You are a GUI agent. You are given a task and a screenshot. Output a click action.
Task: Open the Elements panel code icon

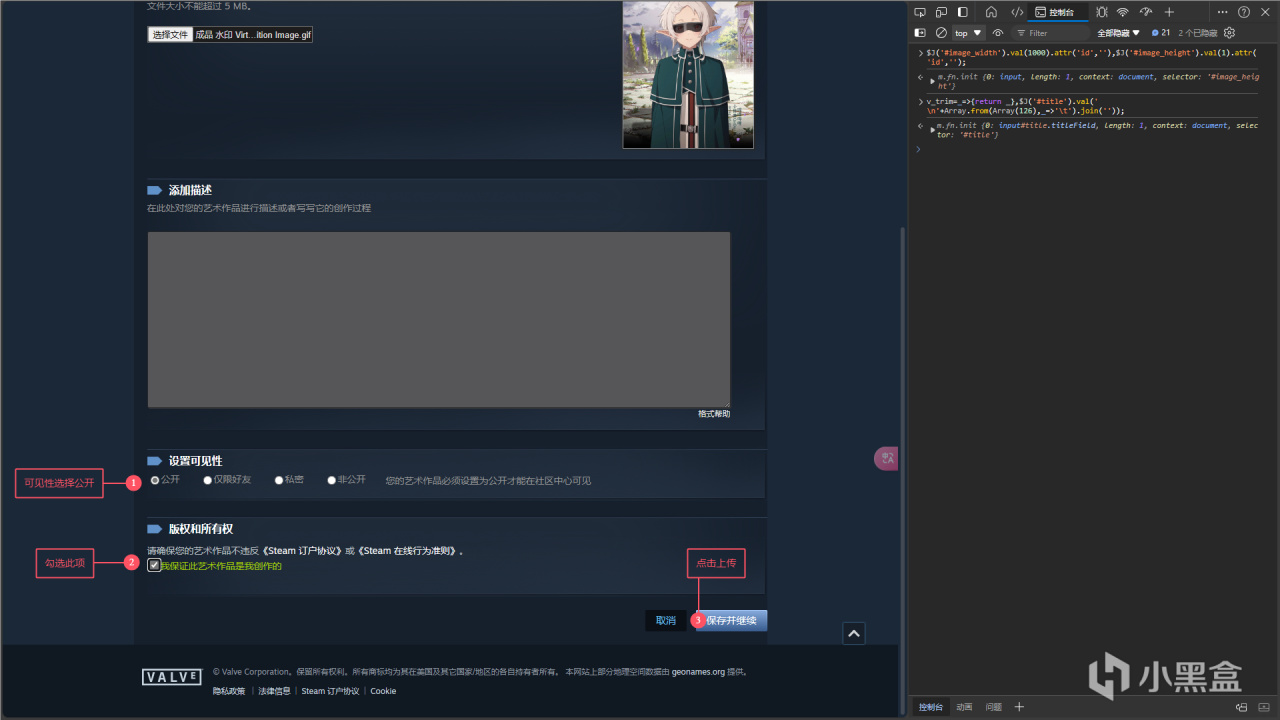click(1017, 12)
